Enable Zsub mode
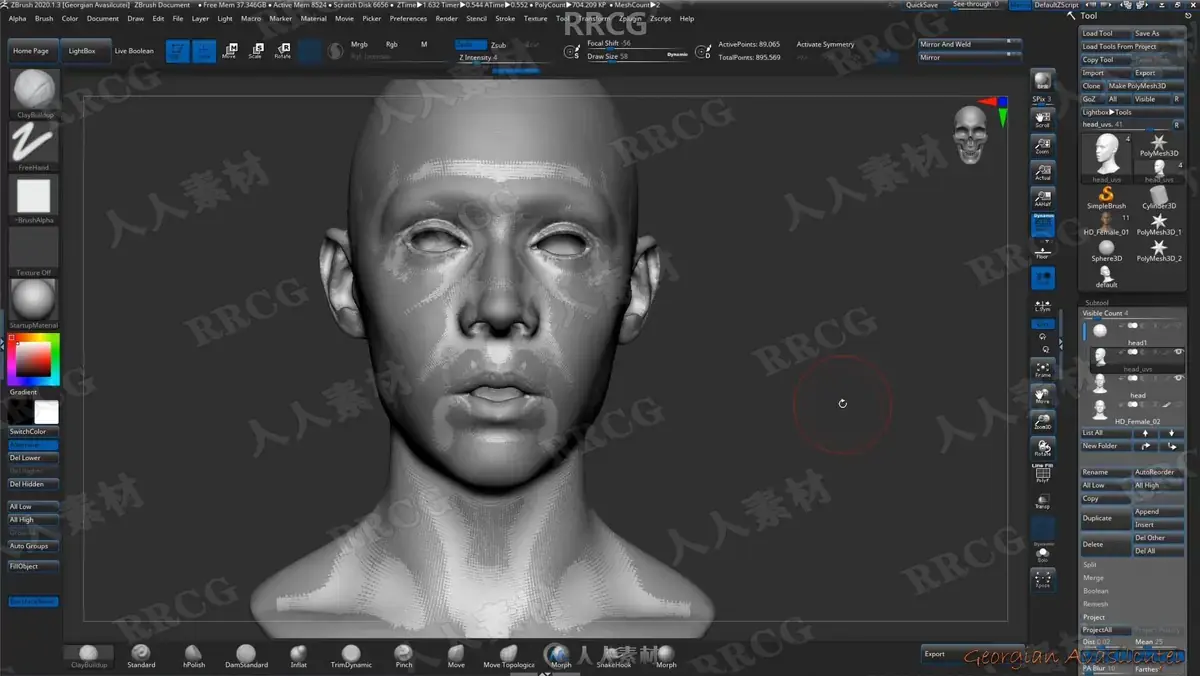 tap(498, 45)
